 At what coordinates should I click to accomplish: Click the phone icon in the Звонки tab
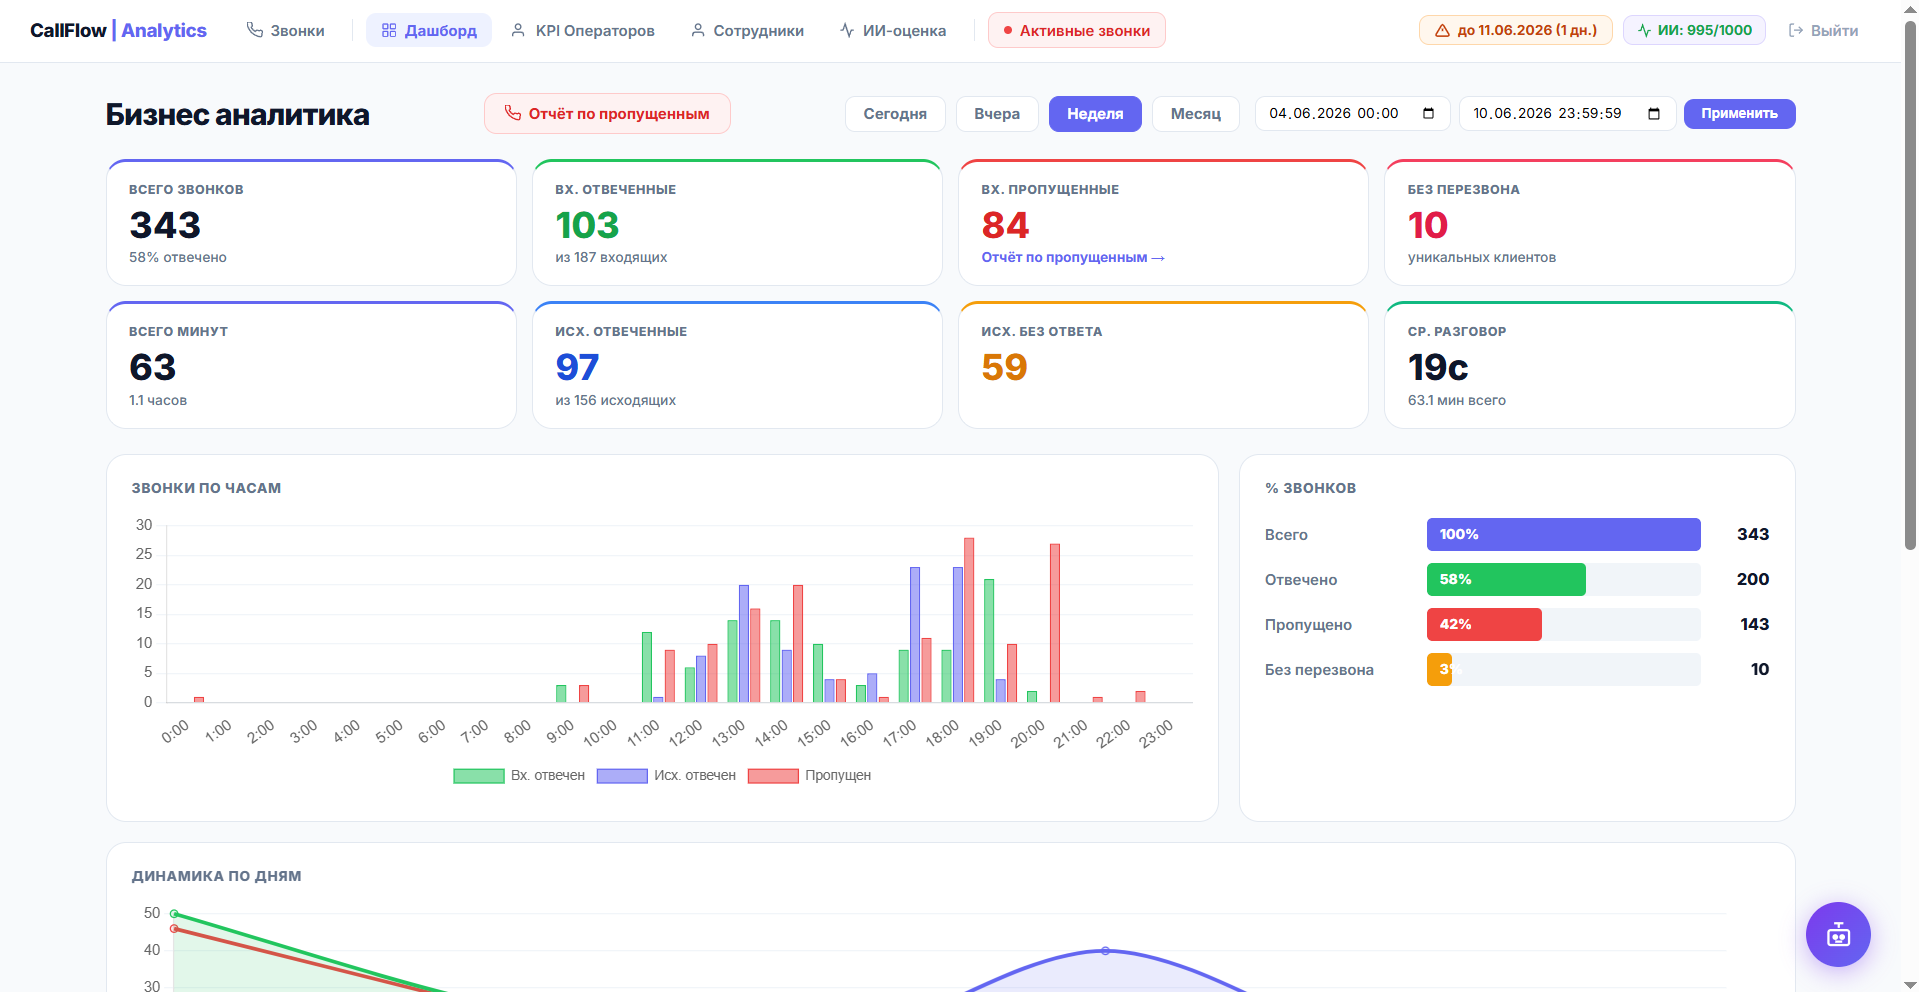tap(255, 30)
